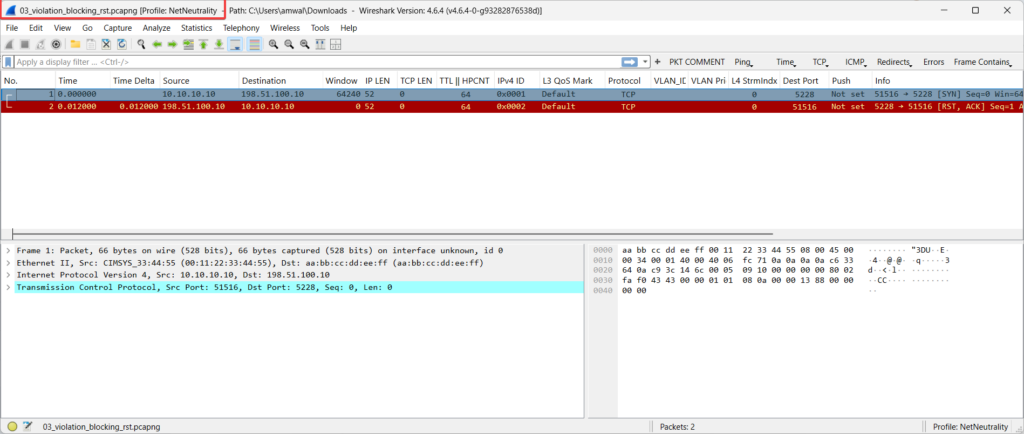Expand the Frame 1 tree node
Viewport: 1024px width, 434px height.
coord(8,250)
